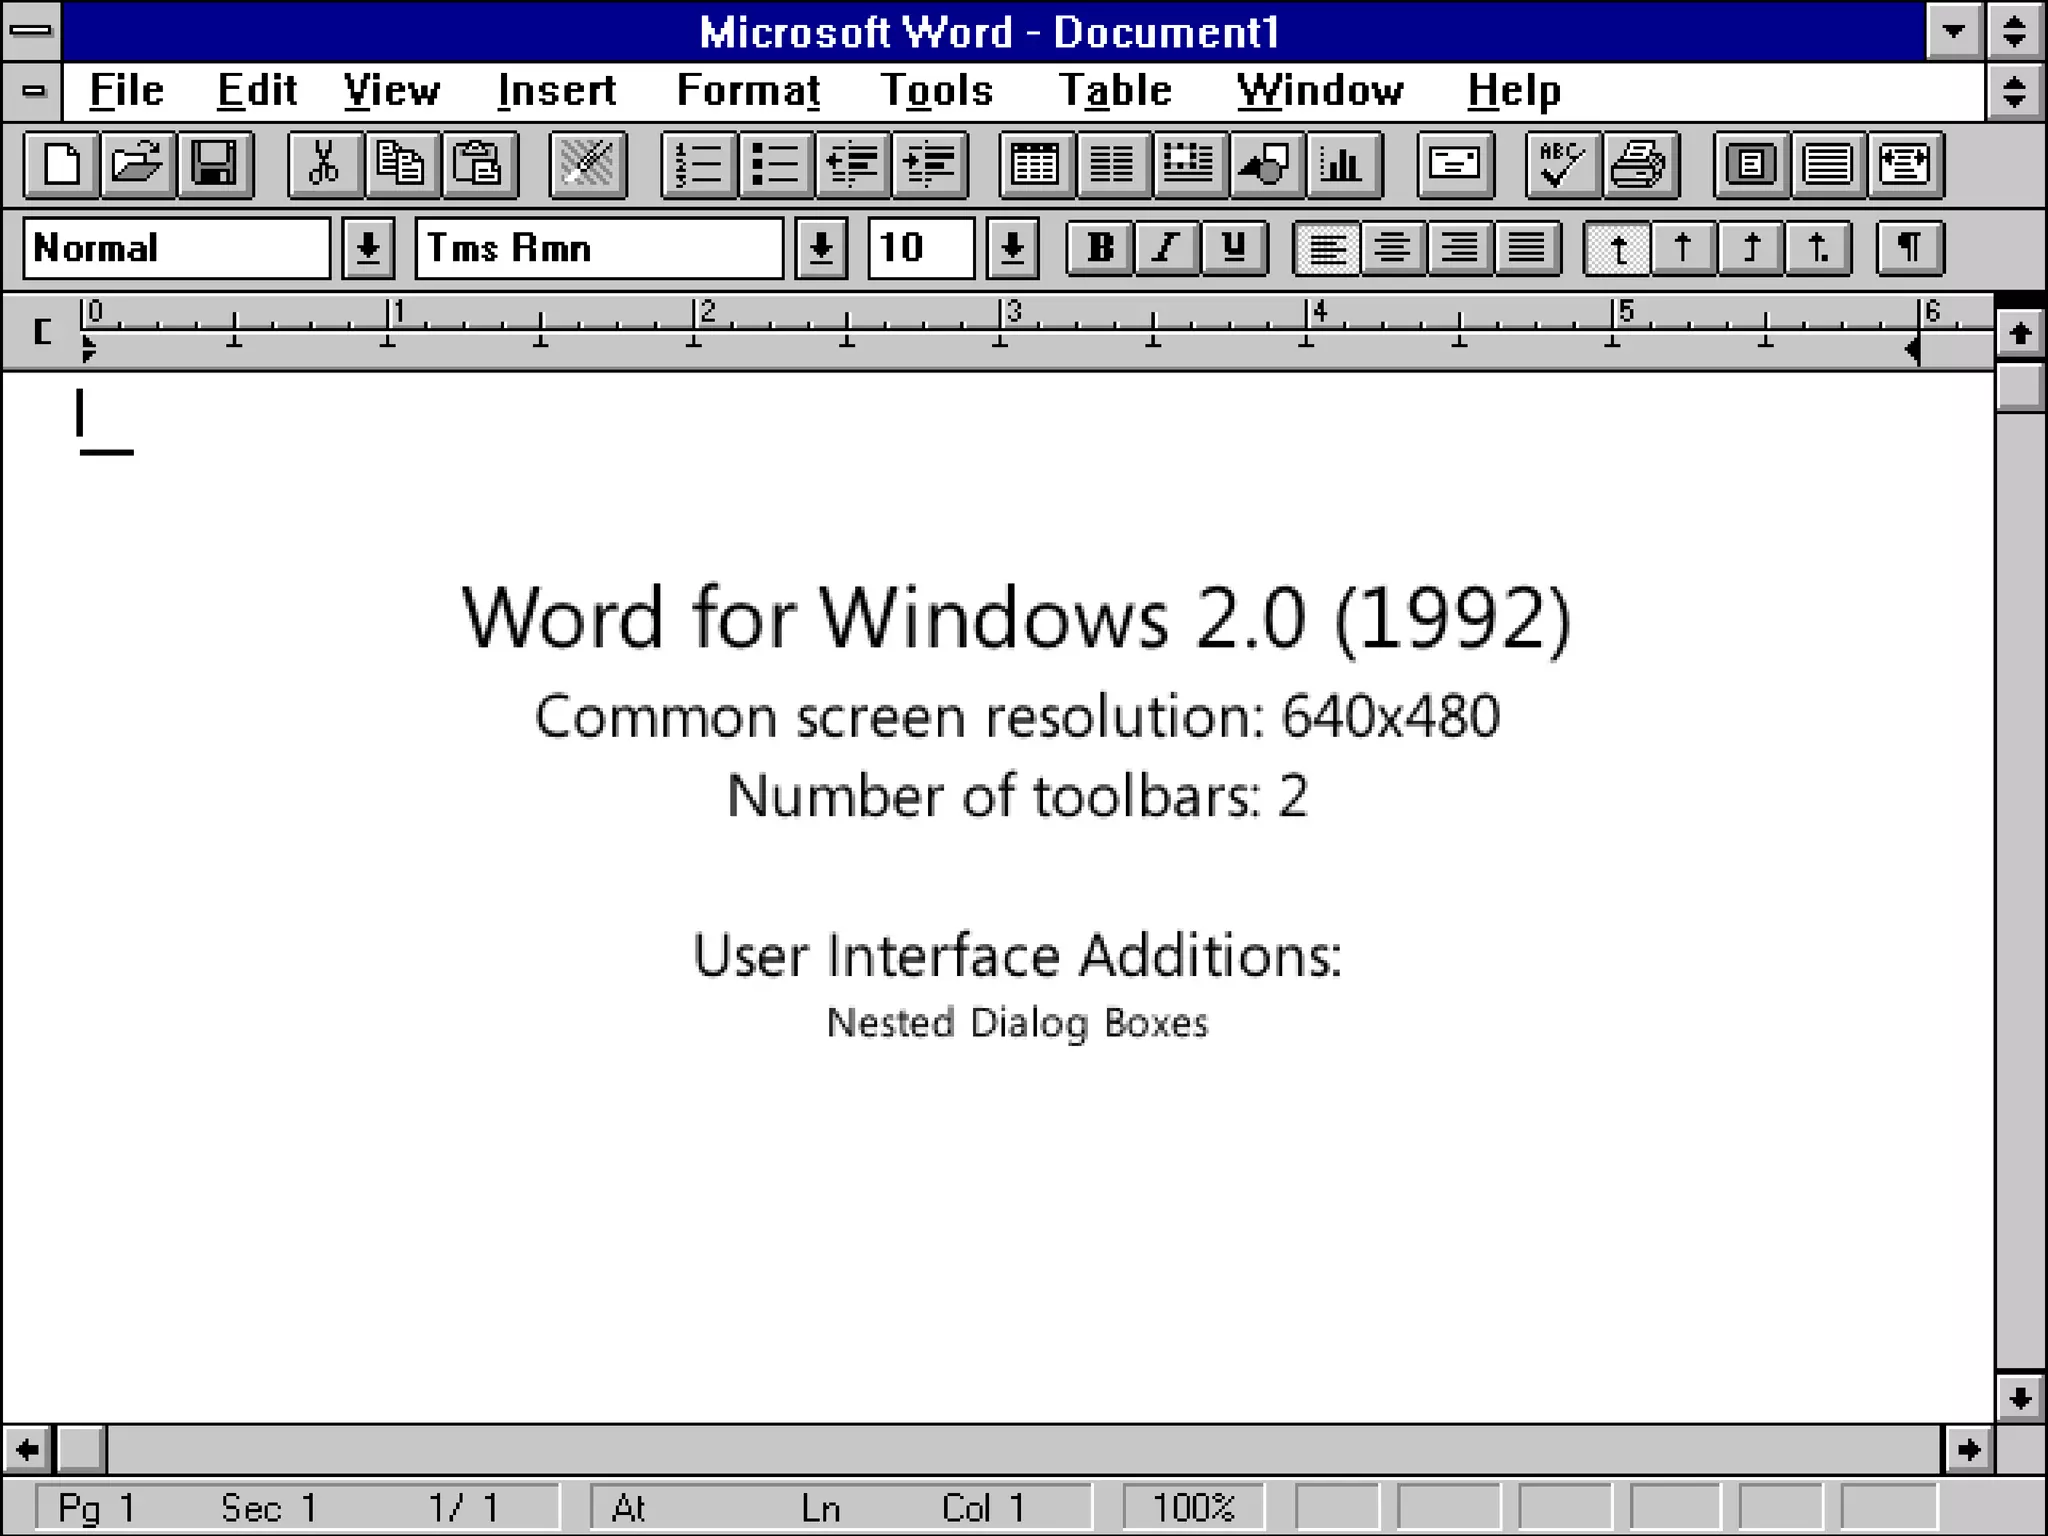Image resolution: width=2048 pixels, height=1536 pixels.
Task: Click the Insert Table icon
Action: coord(1035,164)
